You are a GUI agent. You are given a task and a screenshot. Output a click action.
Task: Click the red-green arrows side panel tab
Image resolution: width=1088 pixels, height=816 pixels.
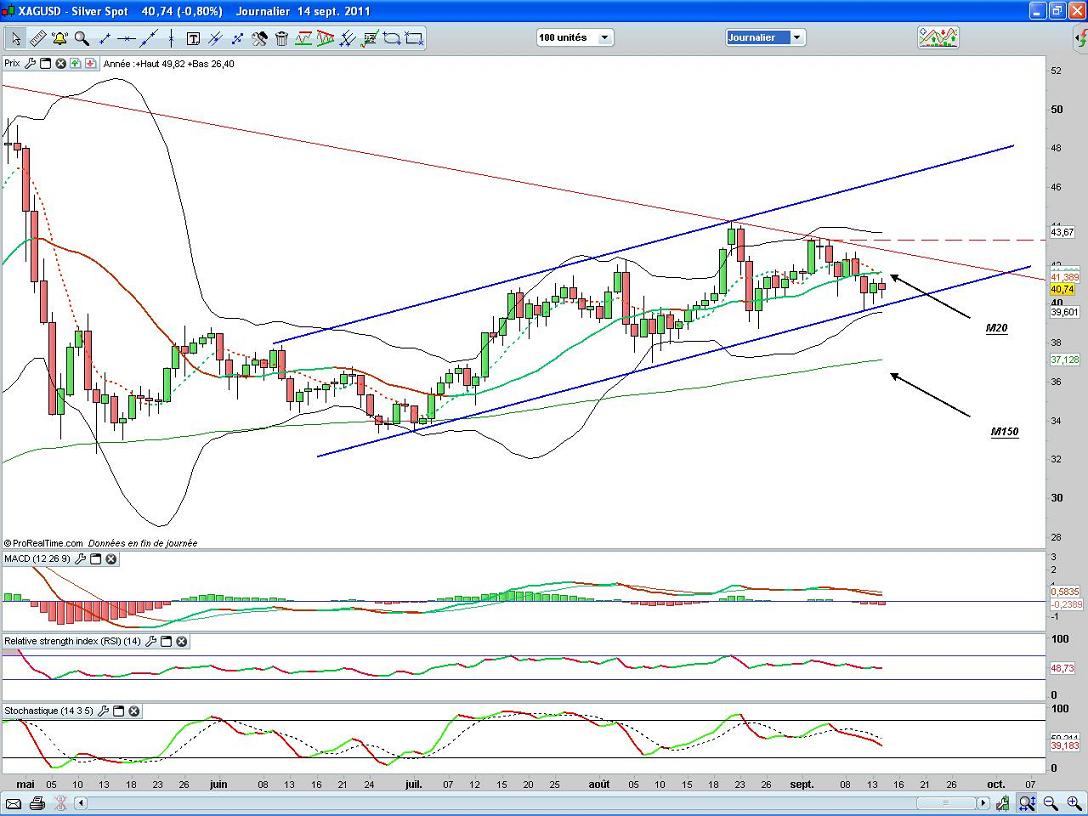coord(1081,38)
